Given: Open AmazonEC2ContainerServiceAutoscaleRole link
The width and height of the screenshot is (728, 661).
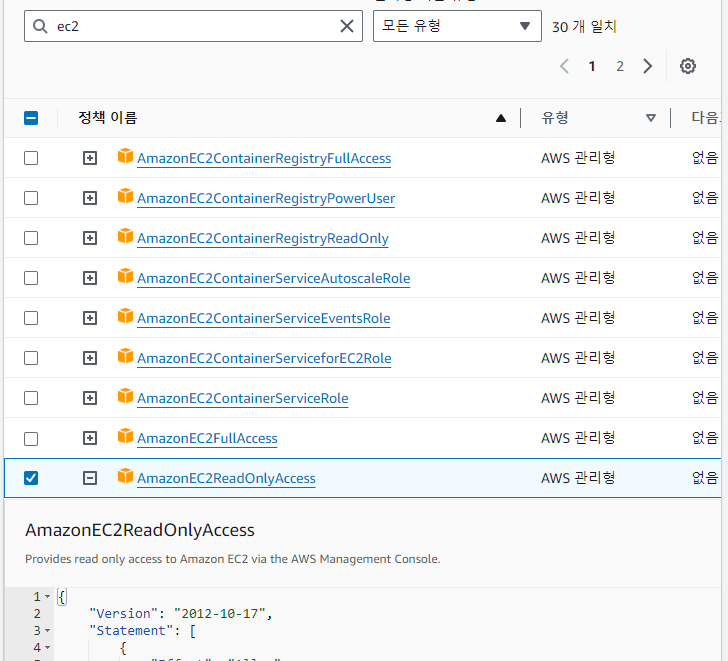Looking at the screenshot, I should tap(273, 278).
